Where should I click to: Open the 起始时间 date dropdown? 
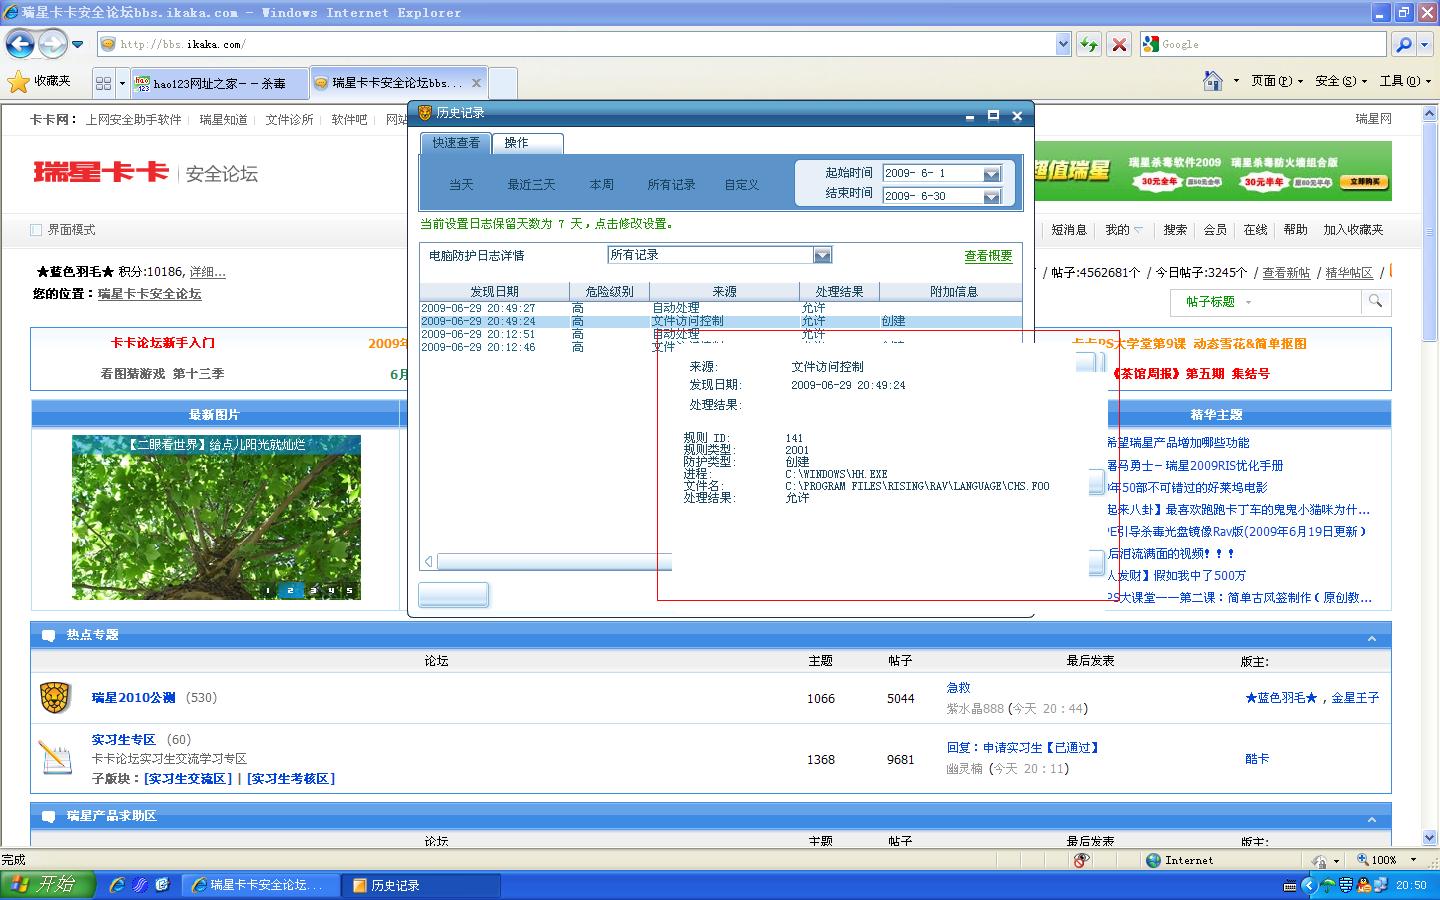tap(991, 173)
